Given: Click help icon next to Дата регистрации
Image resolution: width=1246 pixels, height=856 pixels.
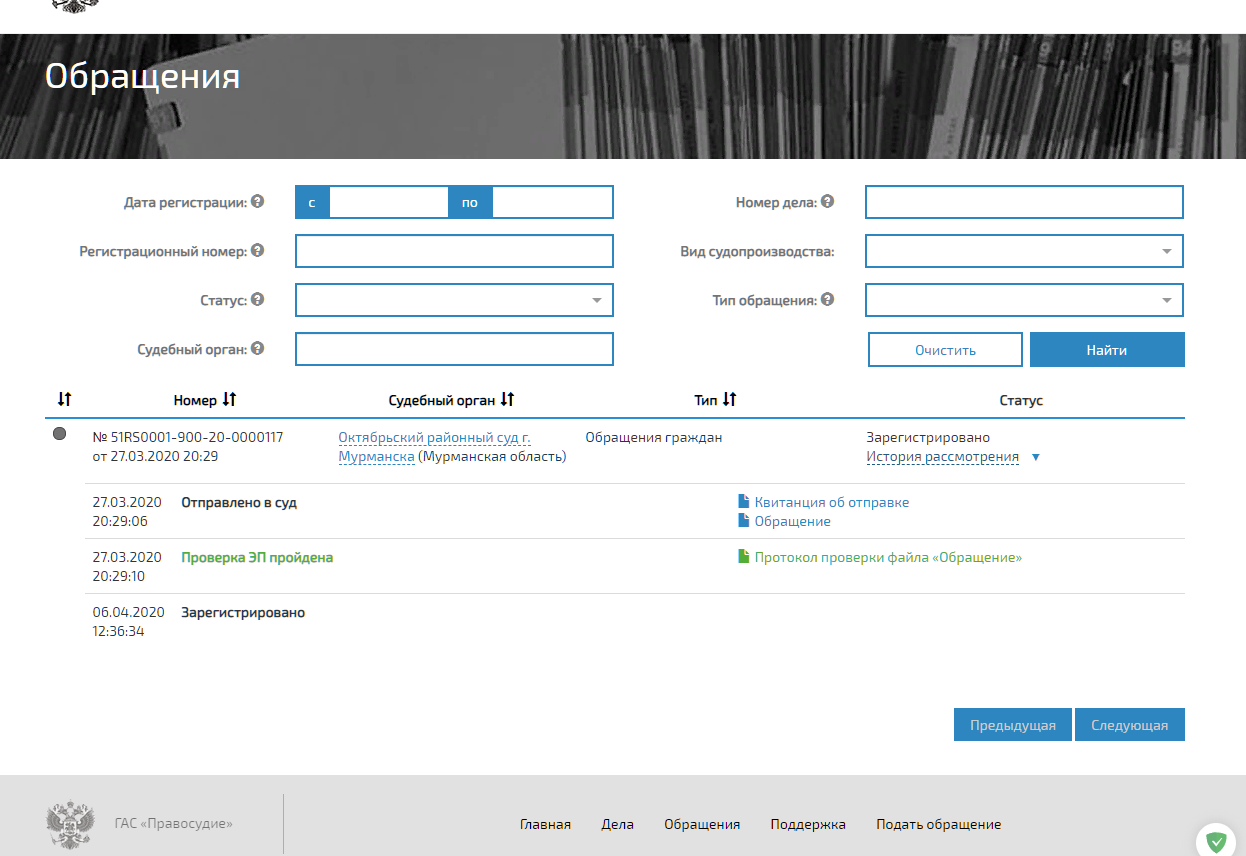Looking at the screenshot, I should (257, 201).
